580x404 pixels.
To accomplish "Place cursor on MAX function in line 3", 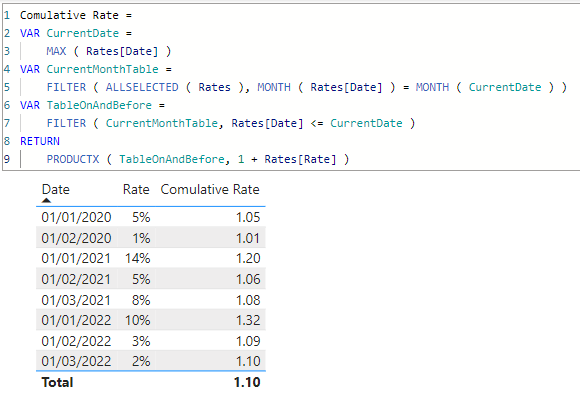I will click(56, 51).
